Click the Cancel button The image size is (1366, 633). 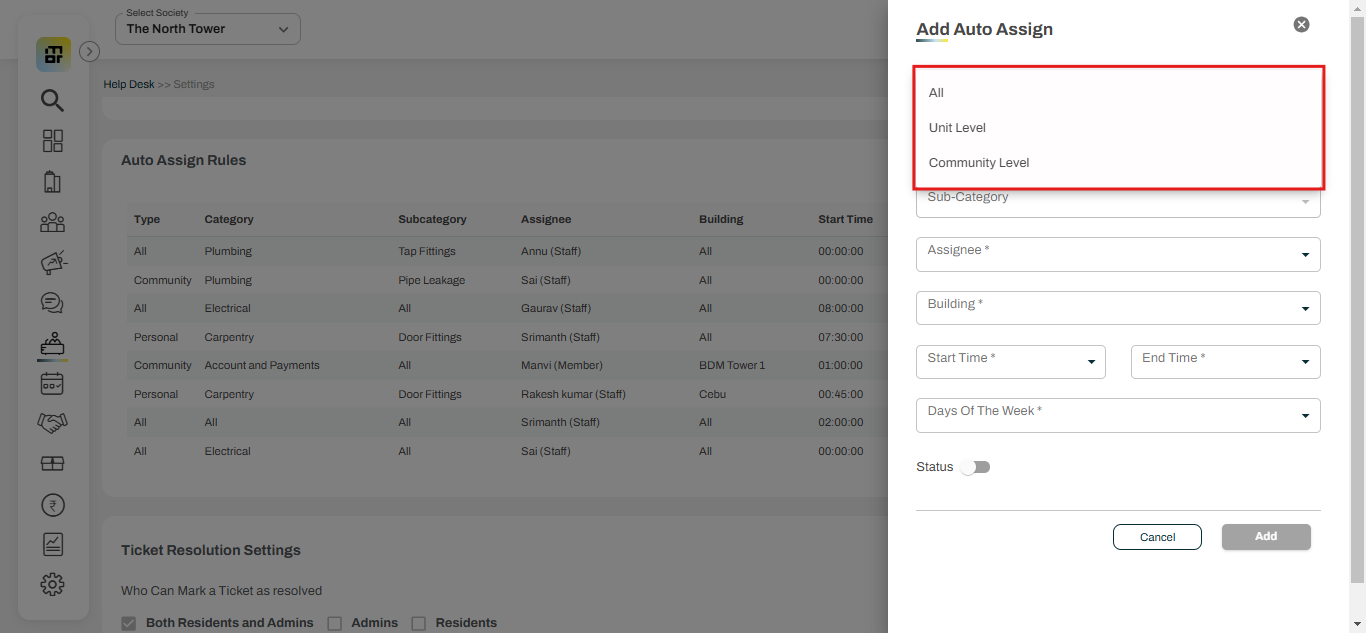pos(1157,537)
